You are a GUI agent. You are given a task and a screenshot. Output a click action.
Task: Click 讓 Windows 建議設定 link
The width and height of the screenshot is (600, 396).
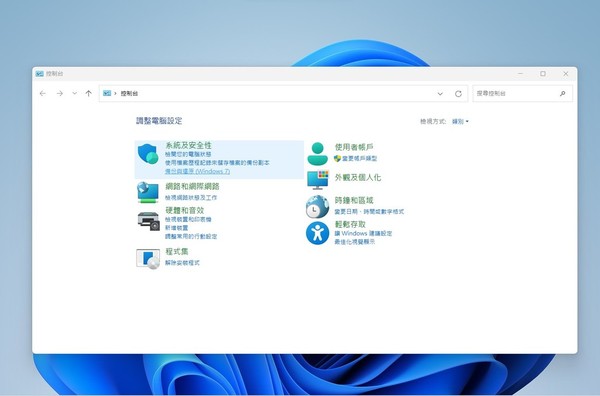coord(364,233)
